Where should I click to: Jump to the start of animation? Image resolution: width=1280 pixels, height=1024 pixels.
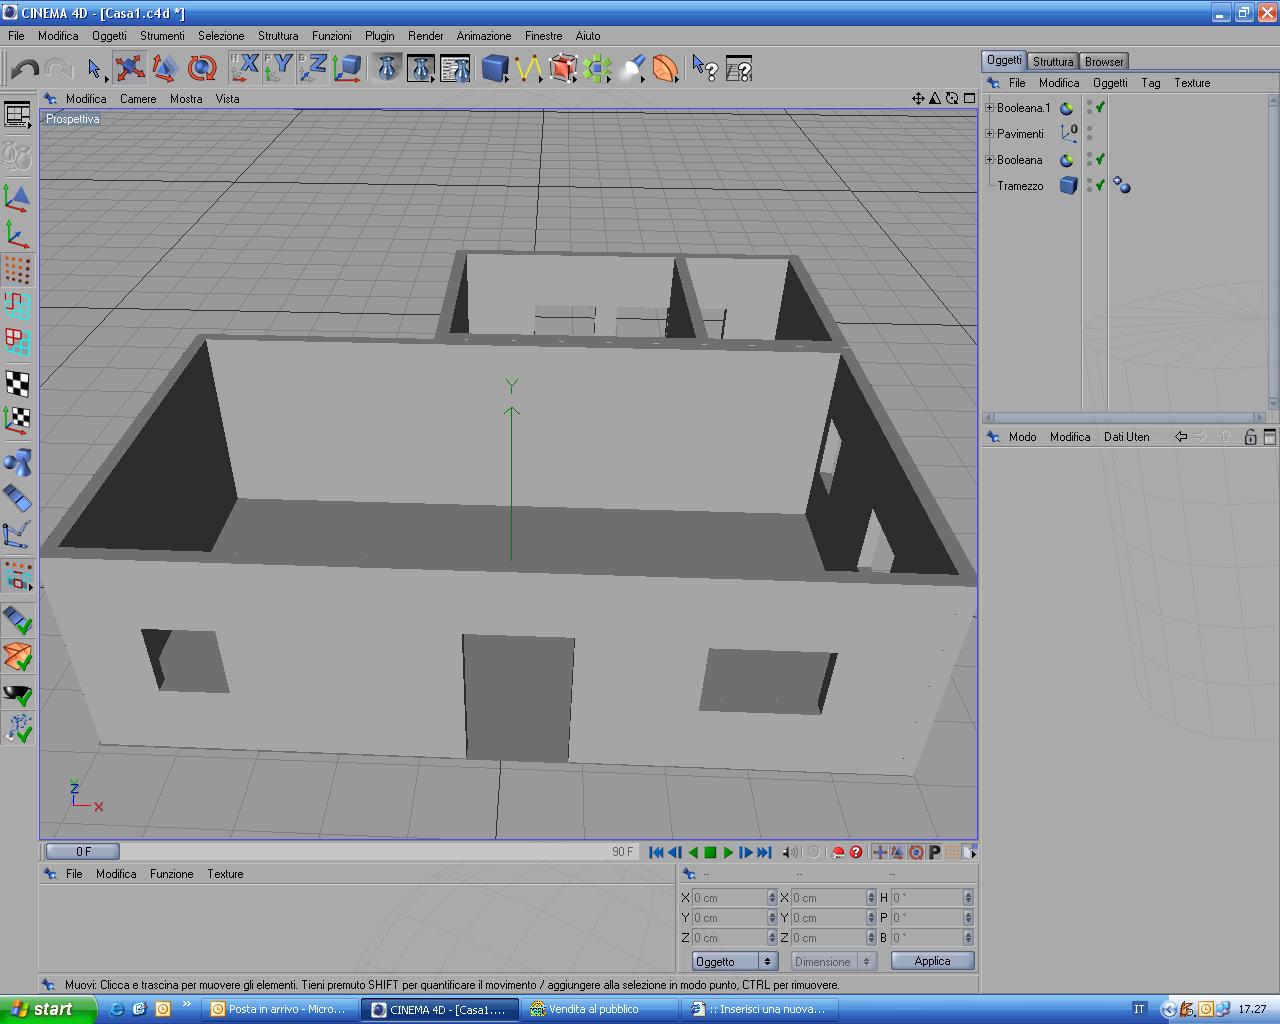point(656,852)
